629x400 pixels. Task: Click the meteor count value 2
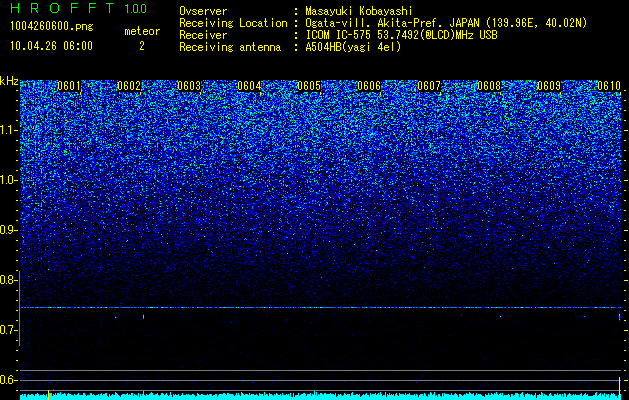click(x=142, y=46)
